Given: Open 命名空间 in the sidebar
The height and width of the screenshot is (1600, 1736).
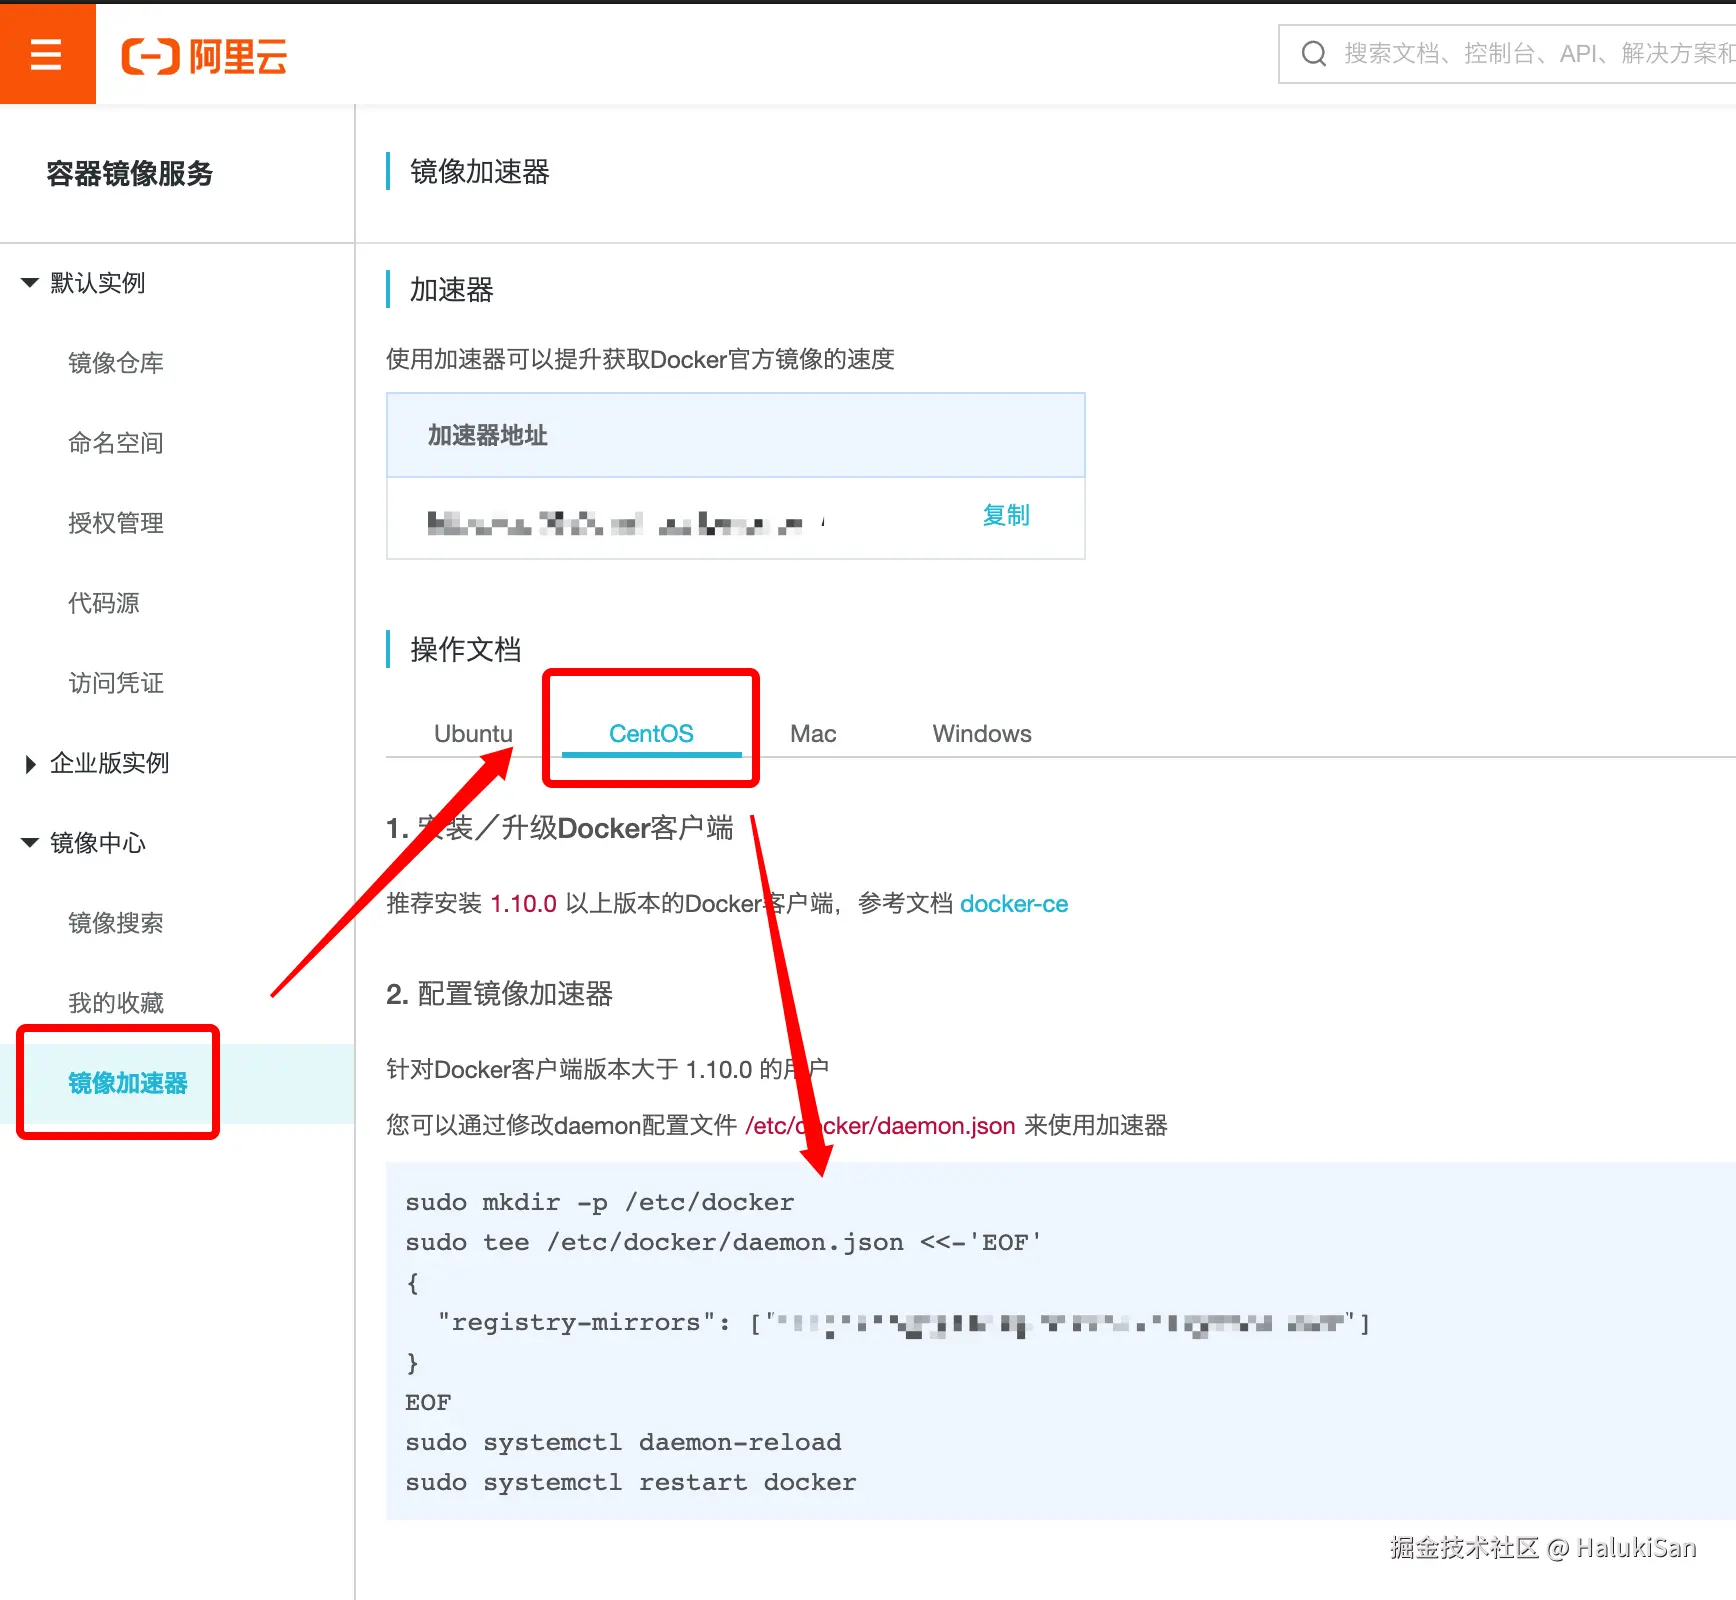Looking at the screenshot, I should pos(116,443).
